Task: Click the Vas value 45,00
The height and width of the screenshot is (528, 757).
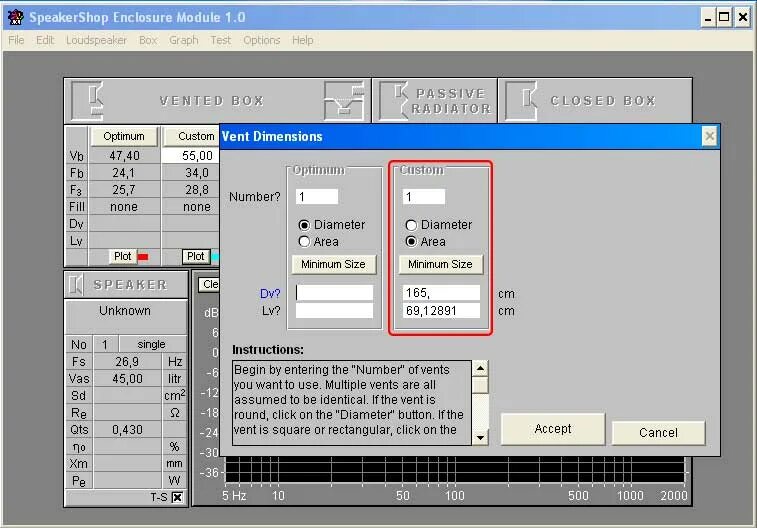Action: 127,378
